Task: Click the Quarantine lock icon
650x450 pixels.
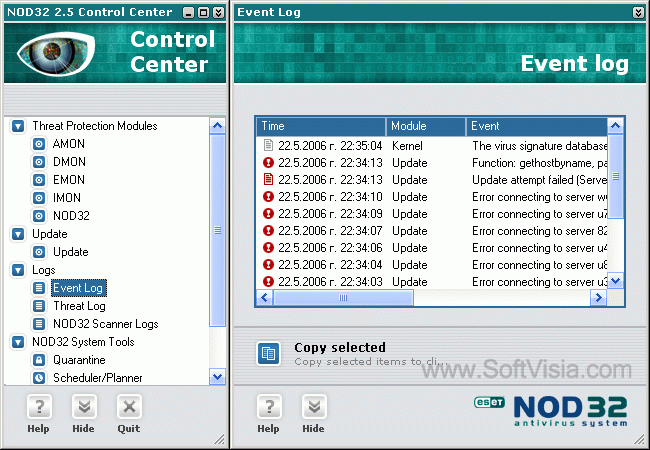Action: 39,360
